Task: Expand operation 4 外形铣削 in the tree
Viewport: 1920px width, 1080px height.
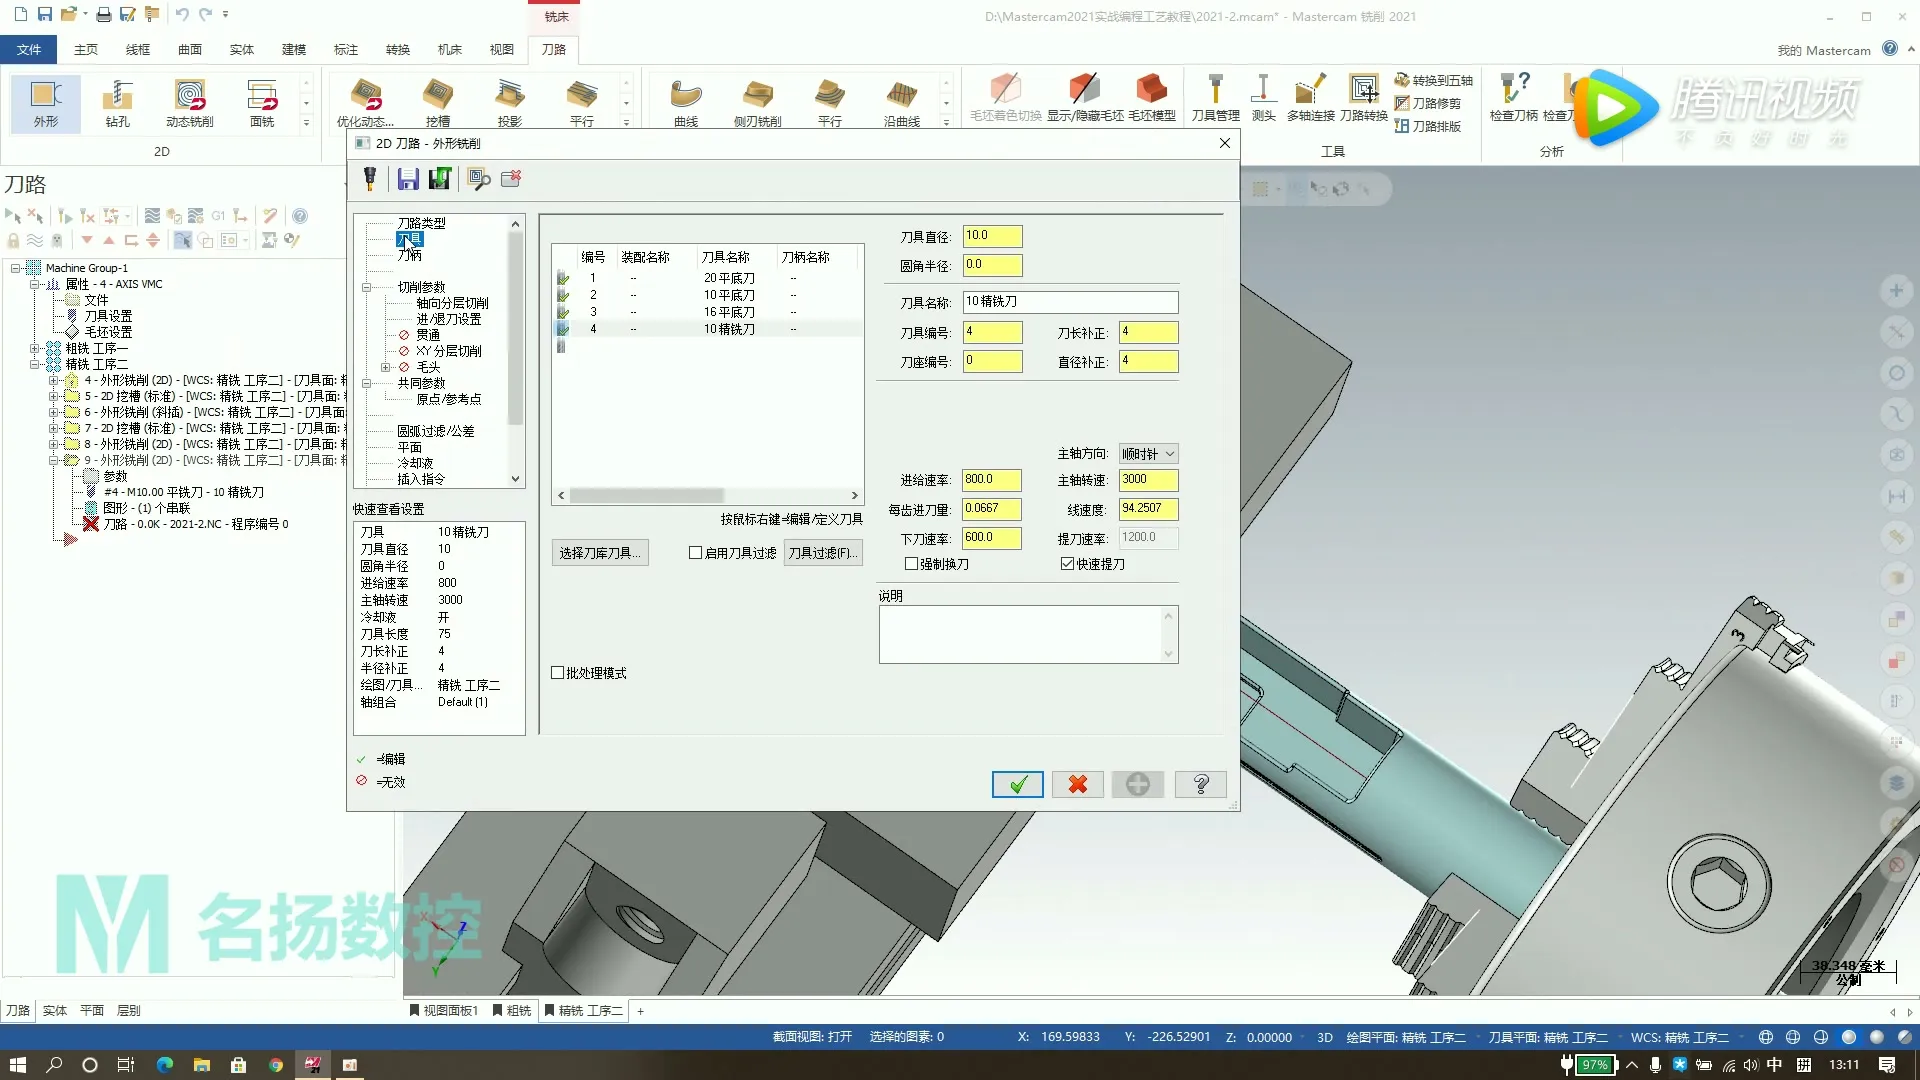Action: point(54,380)
